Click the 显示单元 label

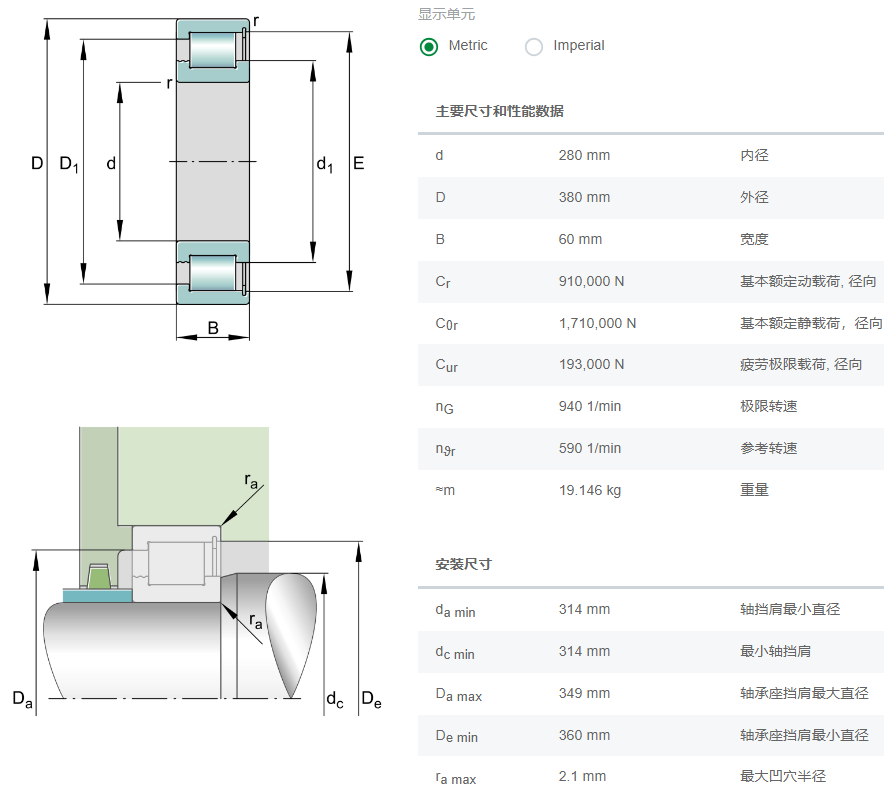447,14
